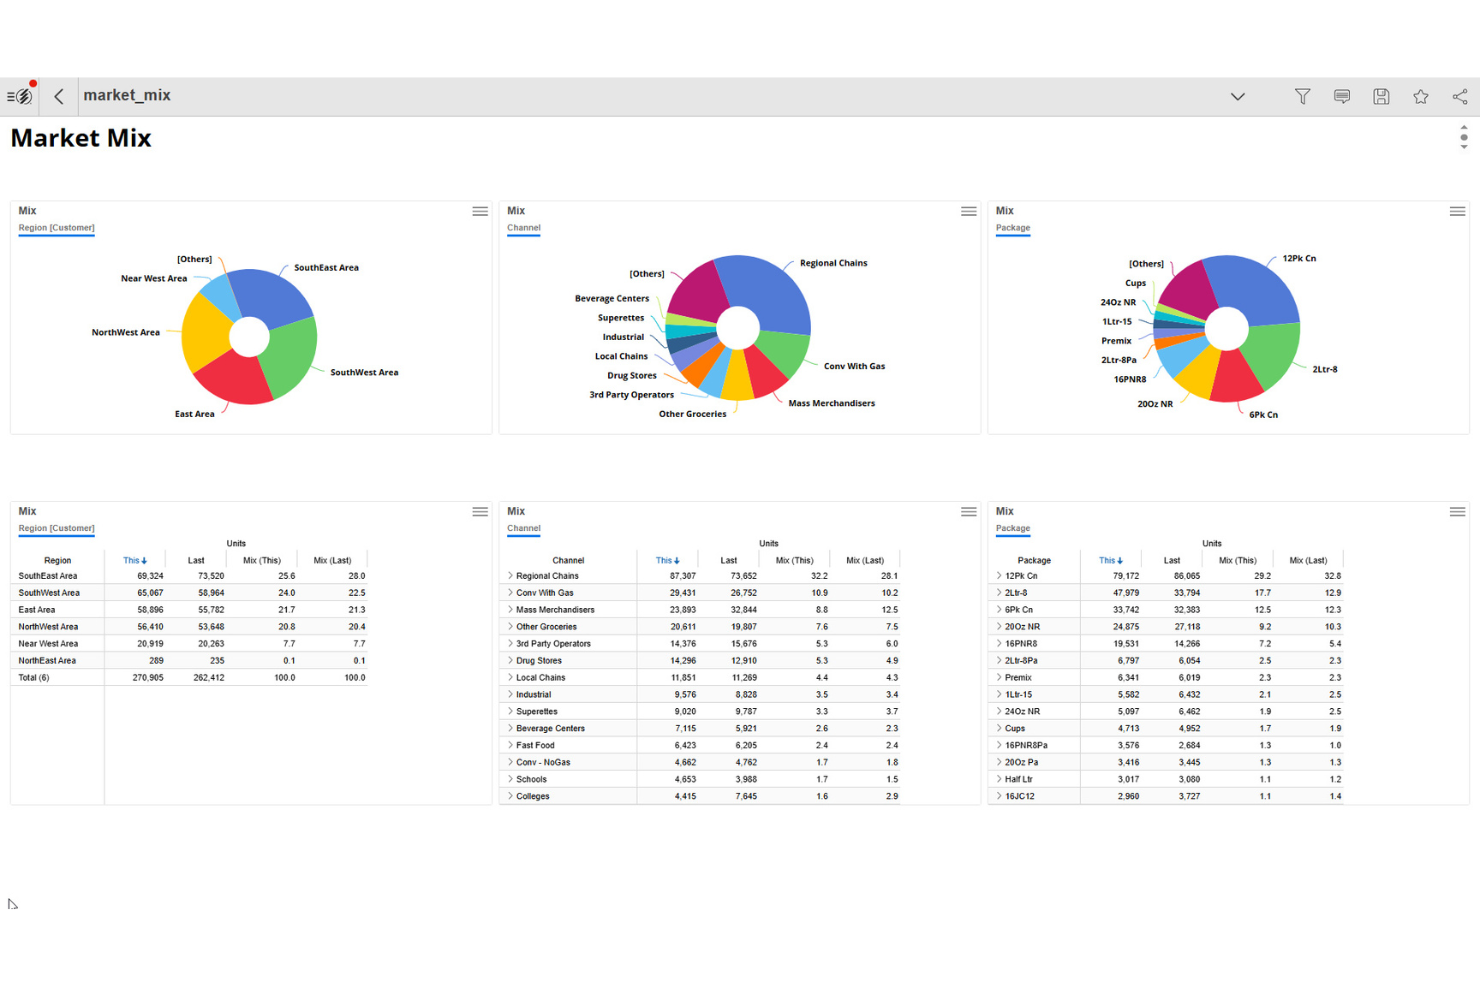Select Channel tab in table panel
Image resolution: width=1480 pixels, height=987 pixels.
tap(524, 528)
